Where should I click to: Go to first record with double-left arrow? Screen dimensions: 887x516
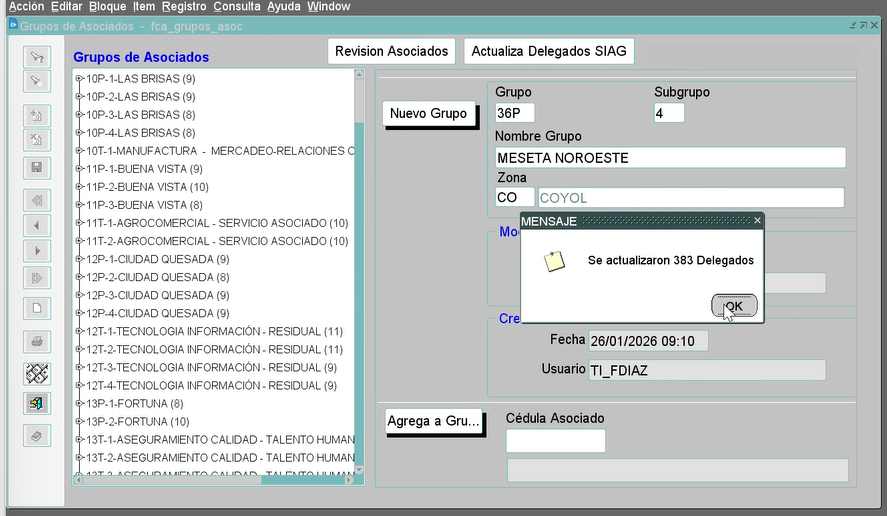pos(37,200)
